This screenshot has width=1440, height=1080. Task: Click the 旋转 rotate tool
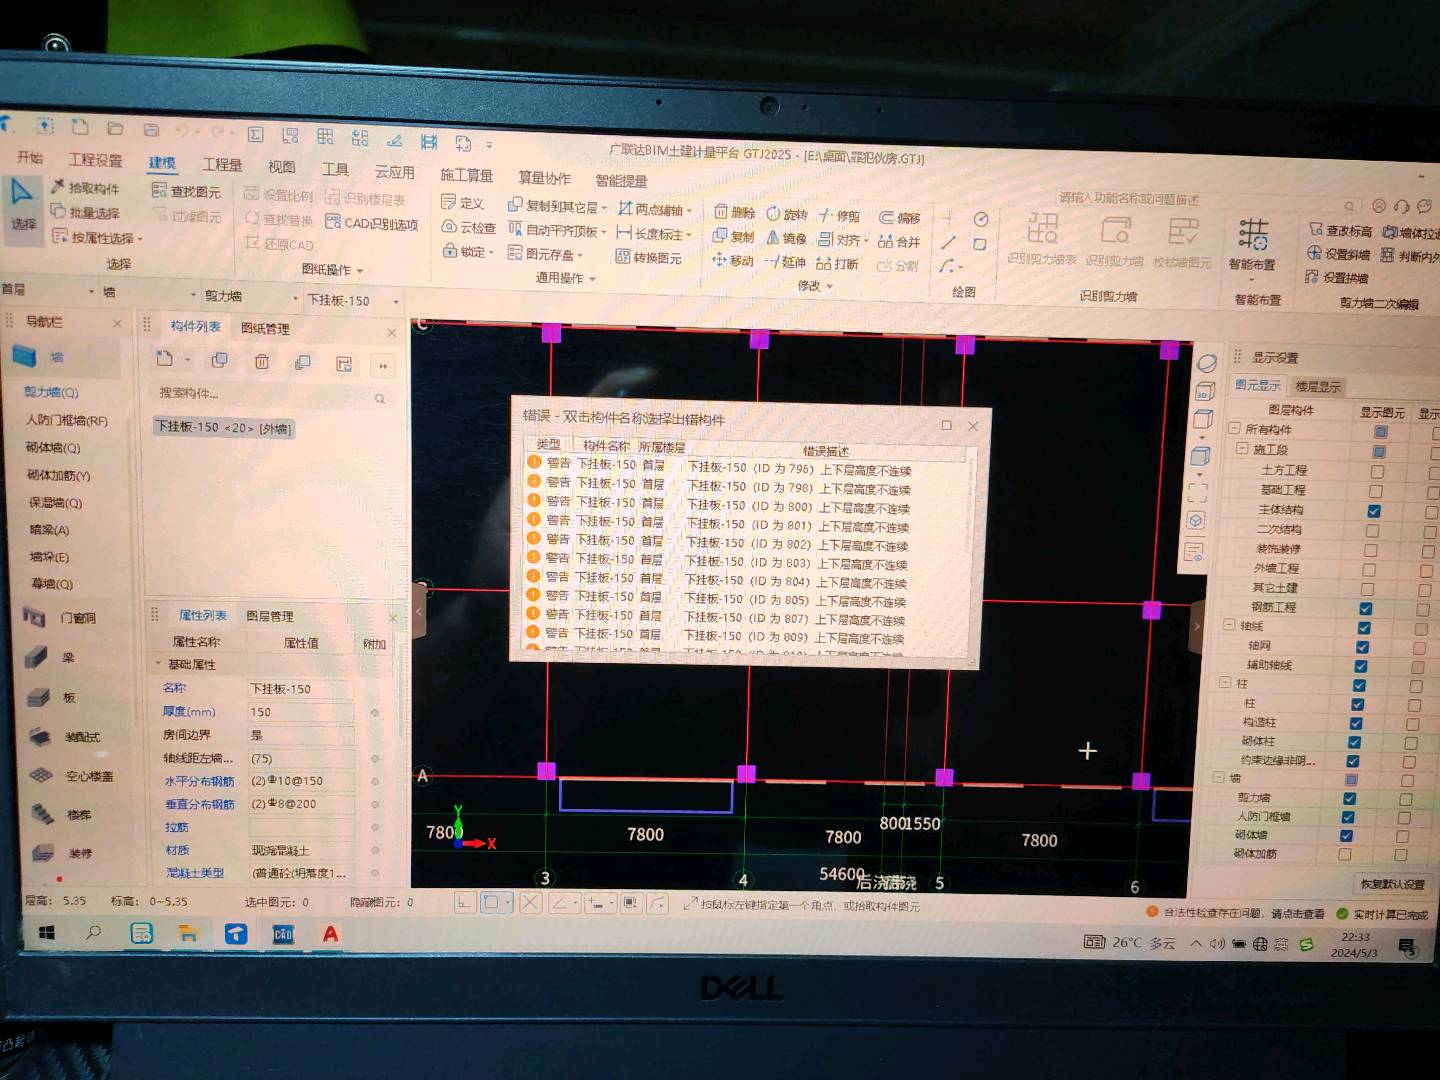pyautogui.click(x=787, y=214)
